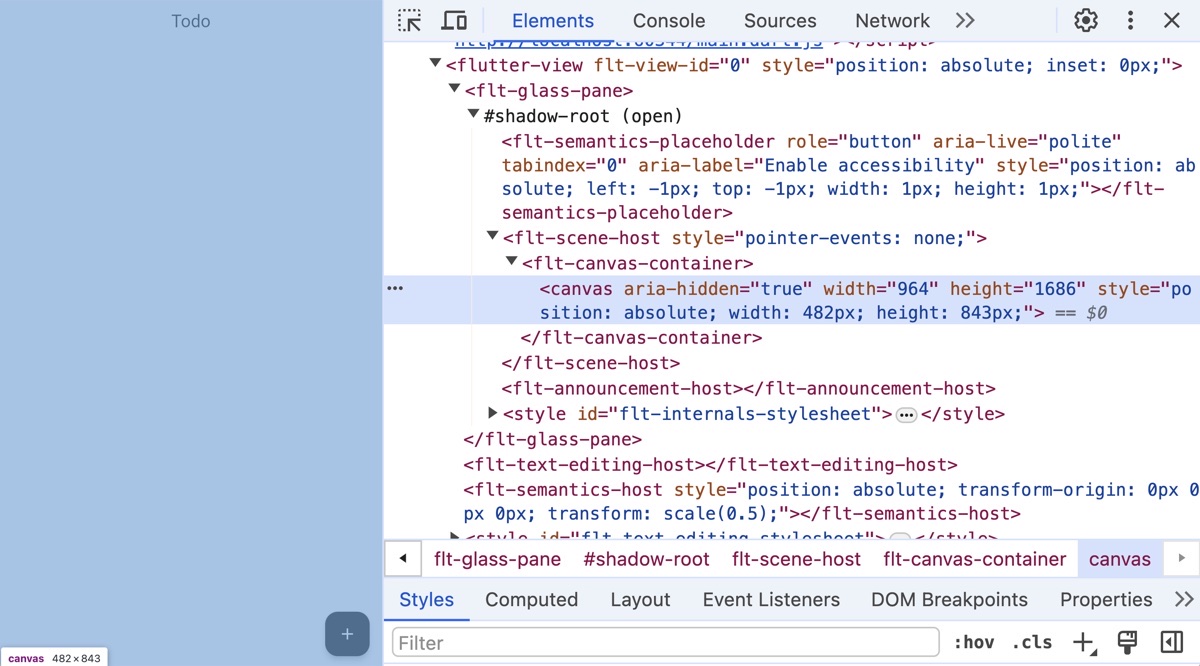Select closing flt-glass-pane tag
This screenshot has width=1200, height=666.
[x=553, y=439]
